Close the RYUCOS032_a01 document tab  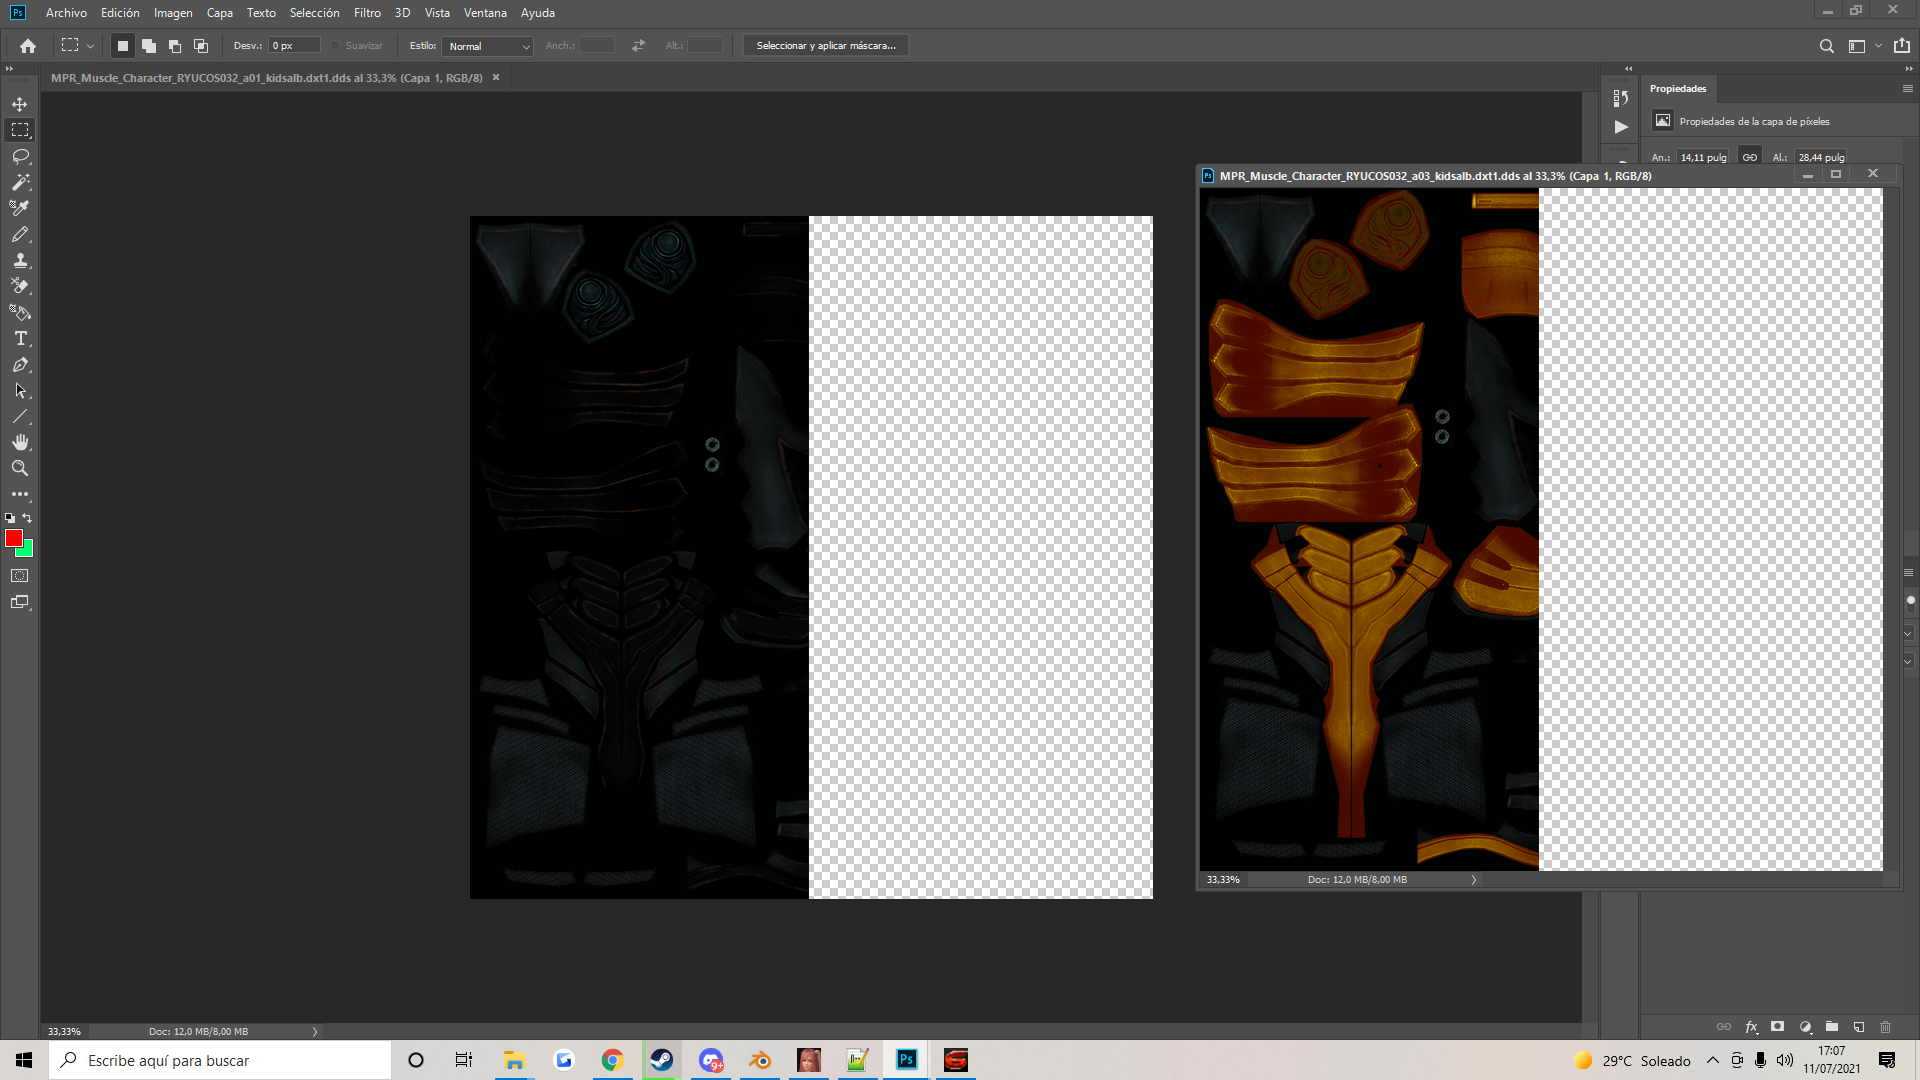click(496, 78)
